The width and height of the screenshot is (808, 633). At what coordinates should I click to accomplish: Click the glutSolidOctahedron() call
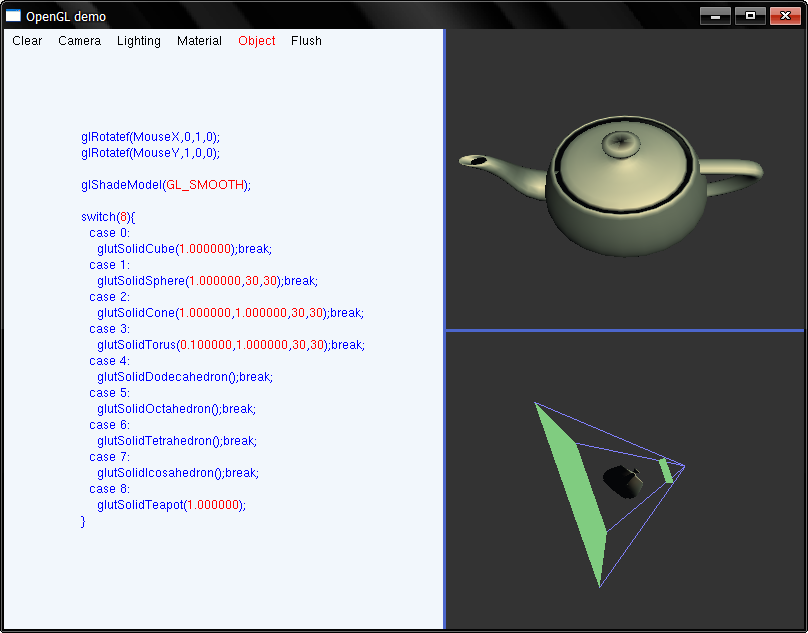point(159,409)
